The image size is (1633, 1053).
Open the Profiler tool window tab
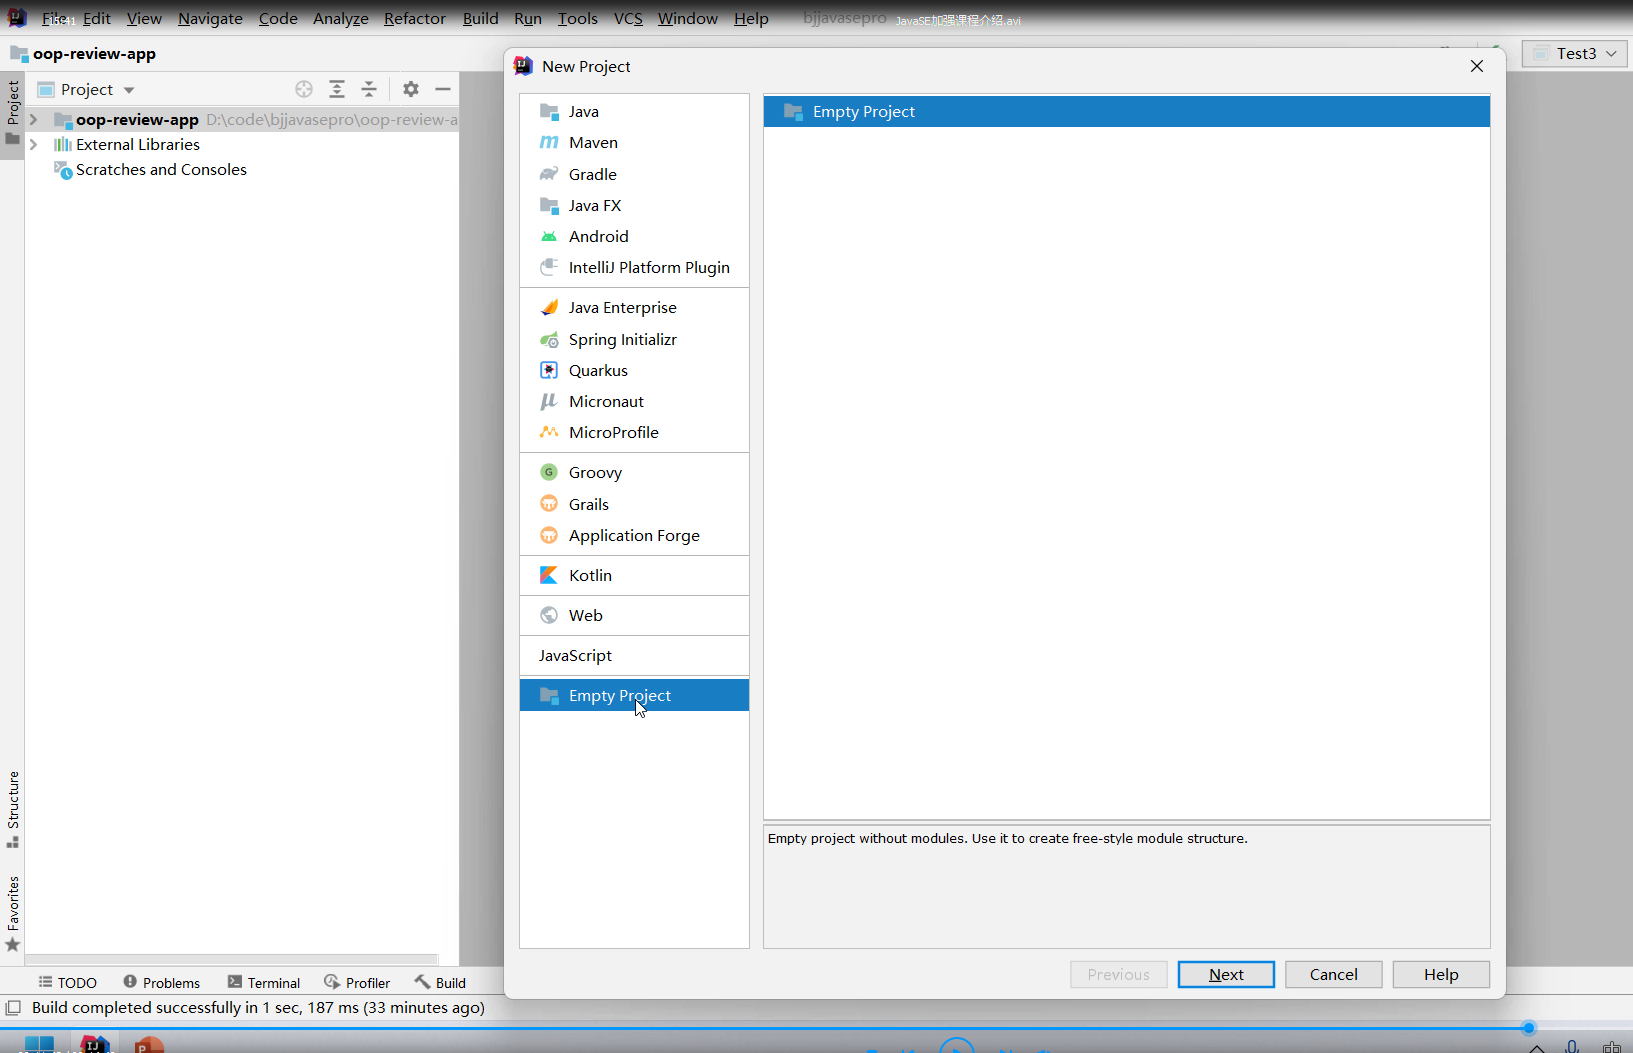coord(357,982)
